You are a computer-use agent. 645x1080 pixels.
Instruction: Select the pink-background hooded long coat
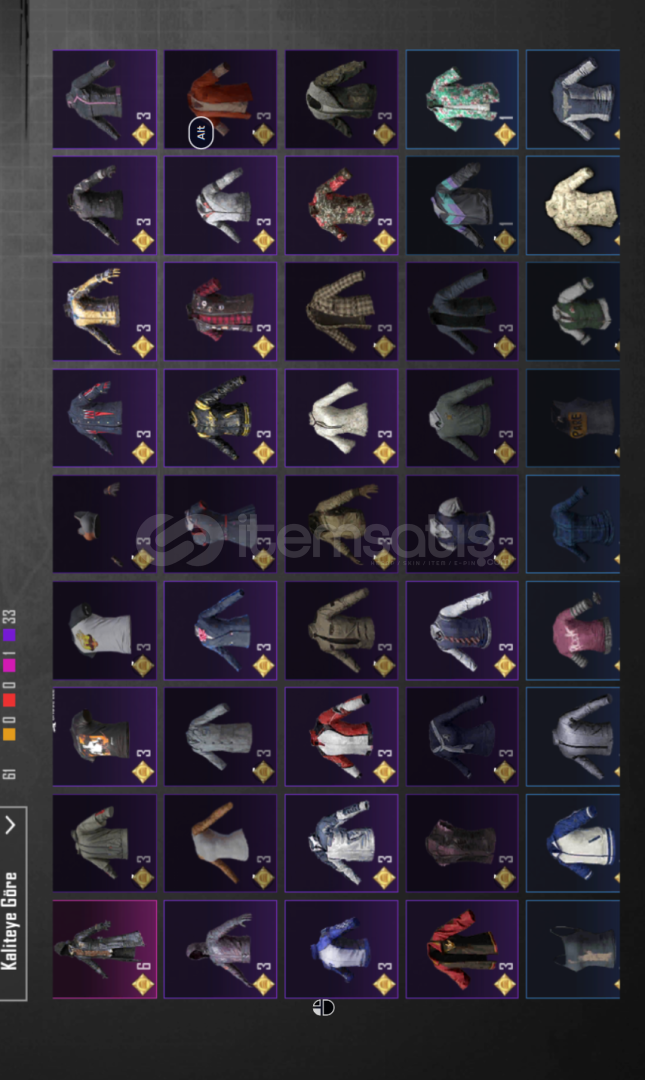105,949
